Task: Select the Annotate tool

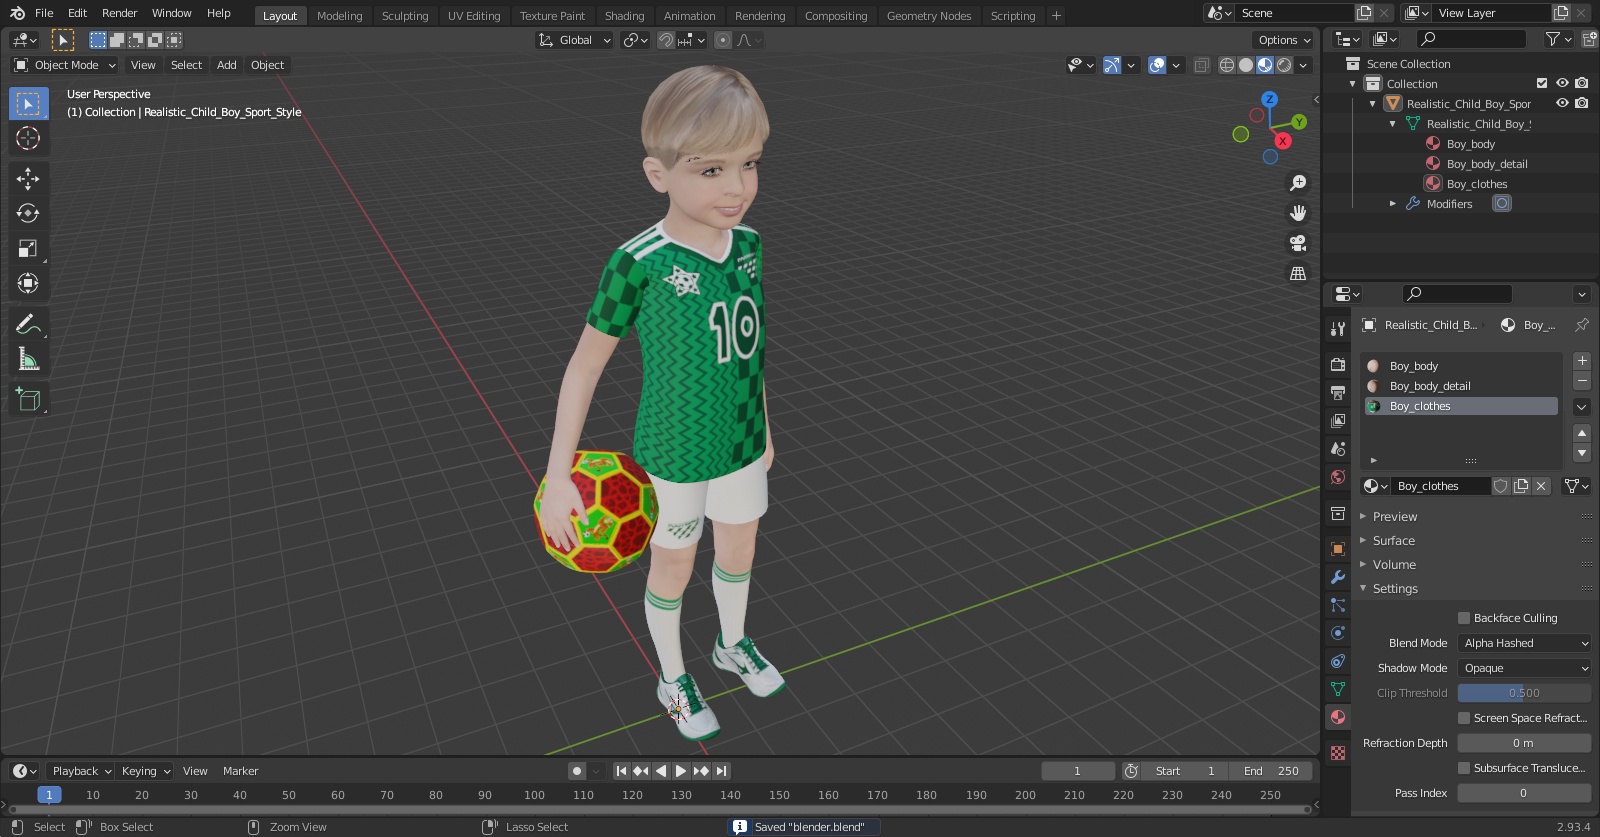Action: pyautogui.click(x=28, y=324)
